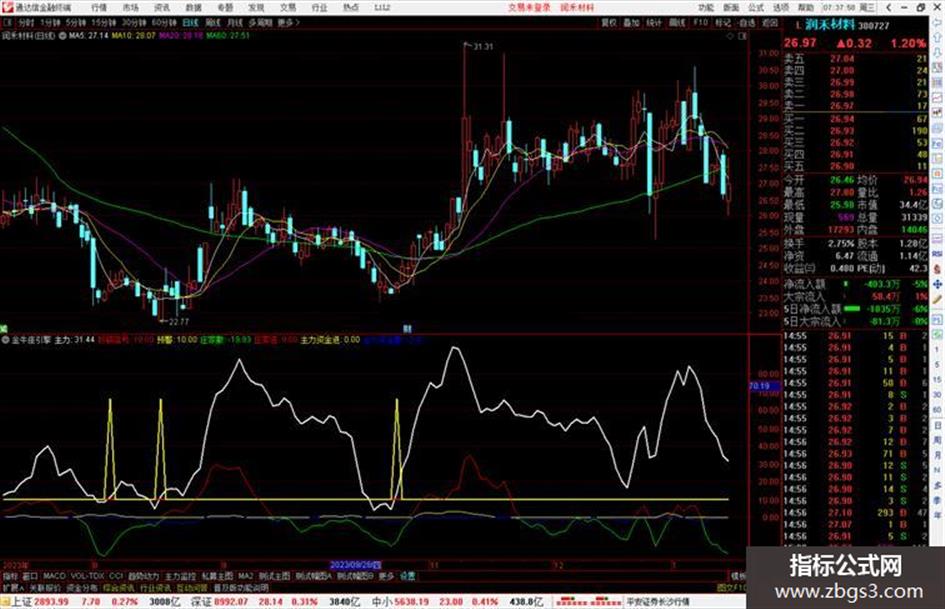
Task: Click the blue four-way move arrows sidebar icon
Action: [938, 284]
